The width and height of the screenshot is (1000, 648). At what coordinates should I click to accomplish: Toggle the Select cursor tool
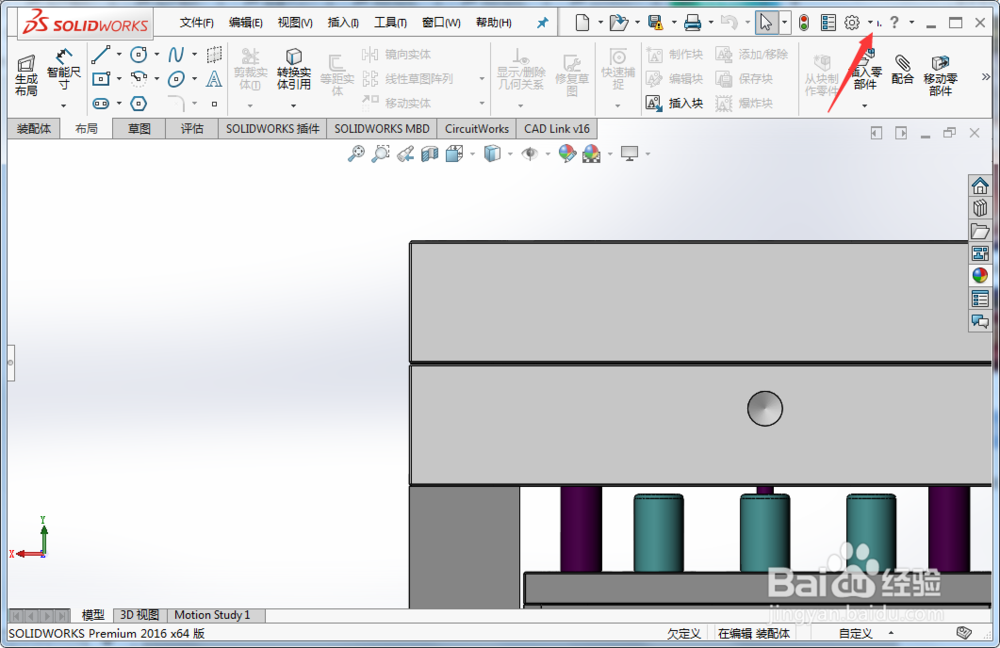click(765, 23)
